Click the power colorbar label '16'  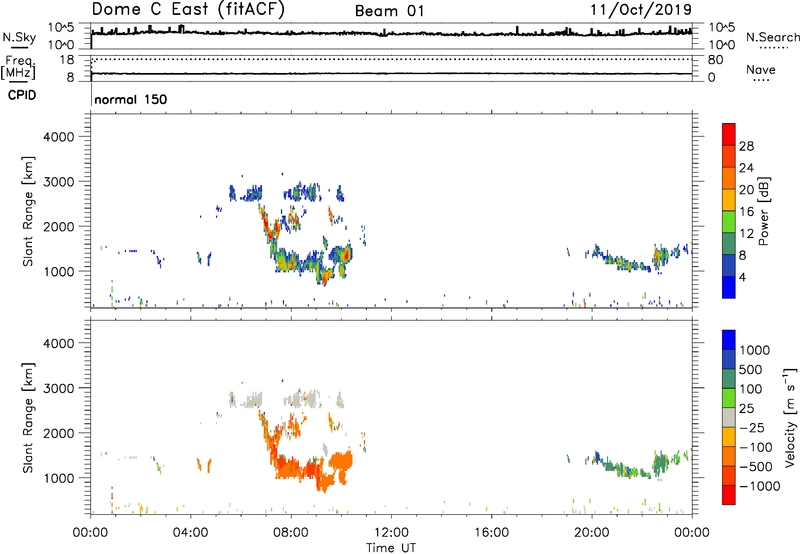(746, 212)
